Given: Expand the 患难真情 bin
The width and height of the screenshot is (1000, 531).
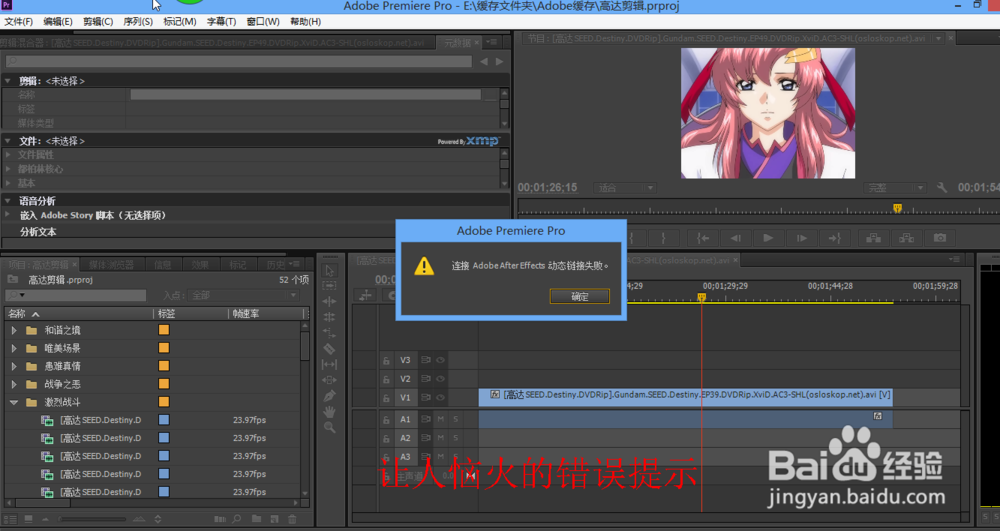Looking at the screenshot, I should [14, 366].
